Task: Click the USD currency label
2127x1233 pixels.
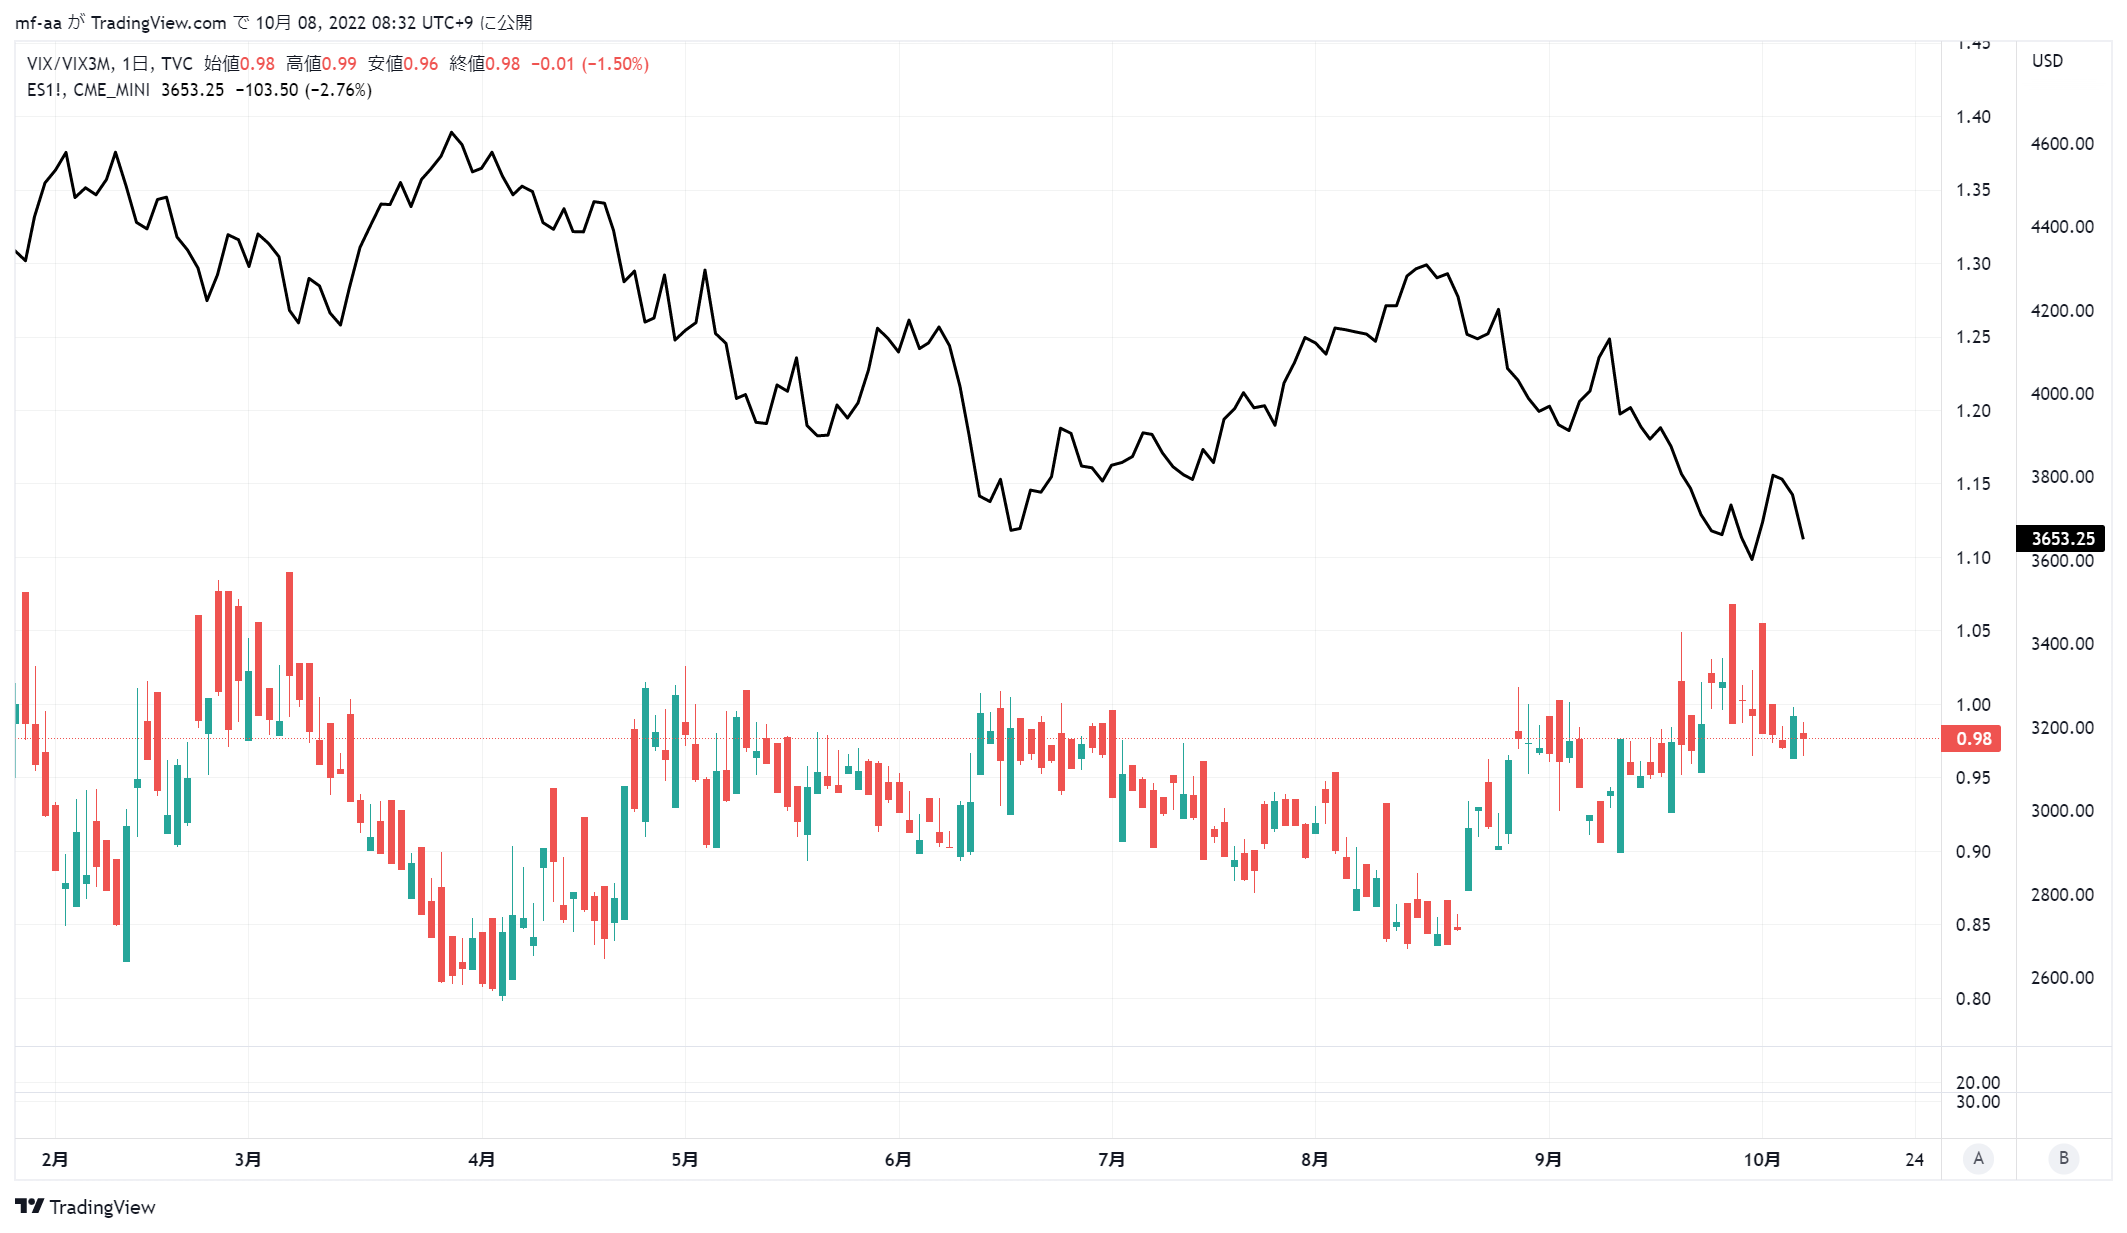Action: 2047,61
